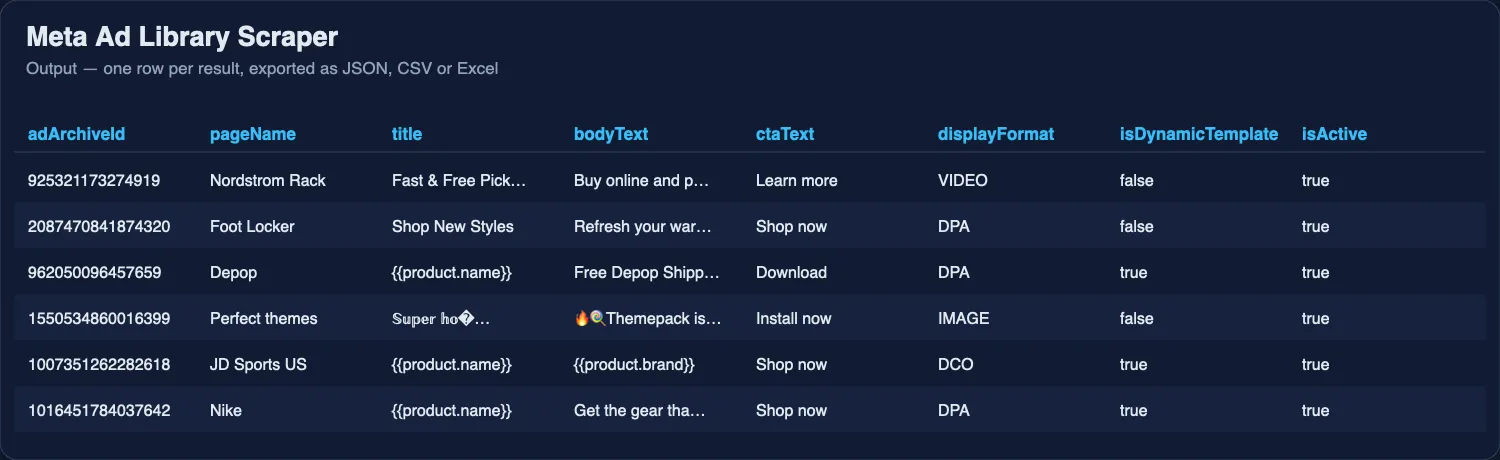Select Foot Locker's isActive true value
The width and height of the screenshot is (1500, 460).
click(x=1316, y=227)
